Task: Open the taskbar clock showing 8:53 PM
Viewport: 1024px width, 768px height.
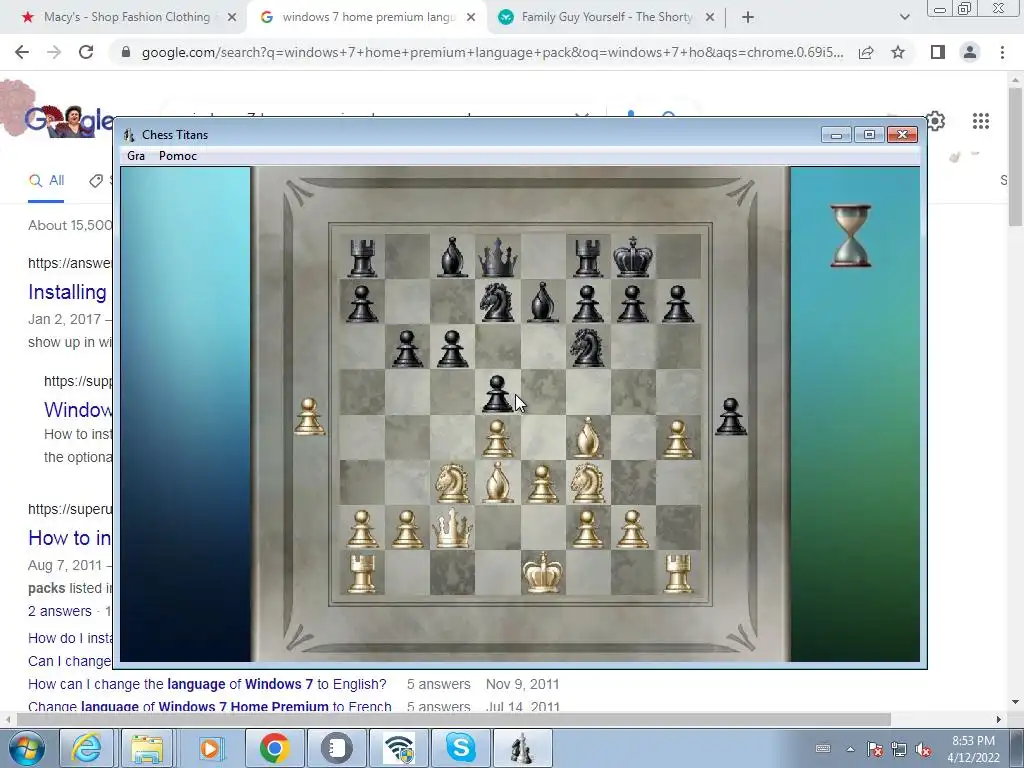Action: pos(973,749)
